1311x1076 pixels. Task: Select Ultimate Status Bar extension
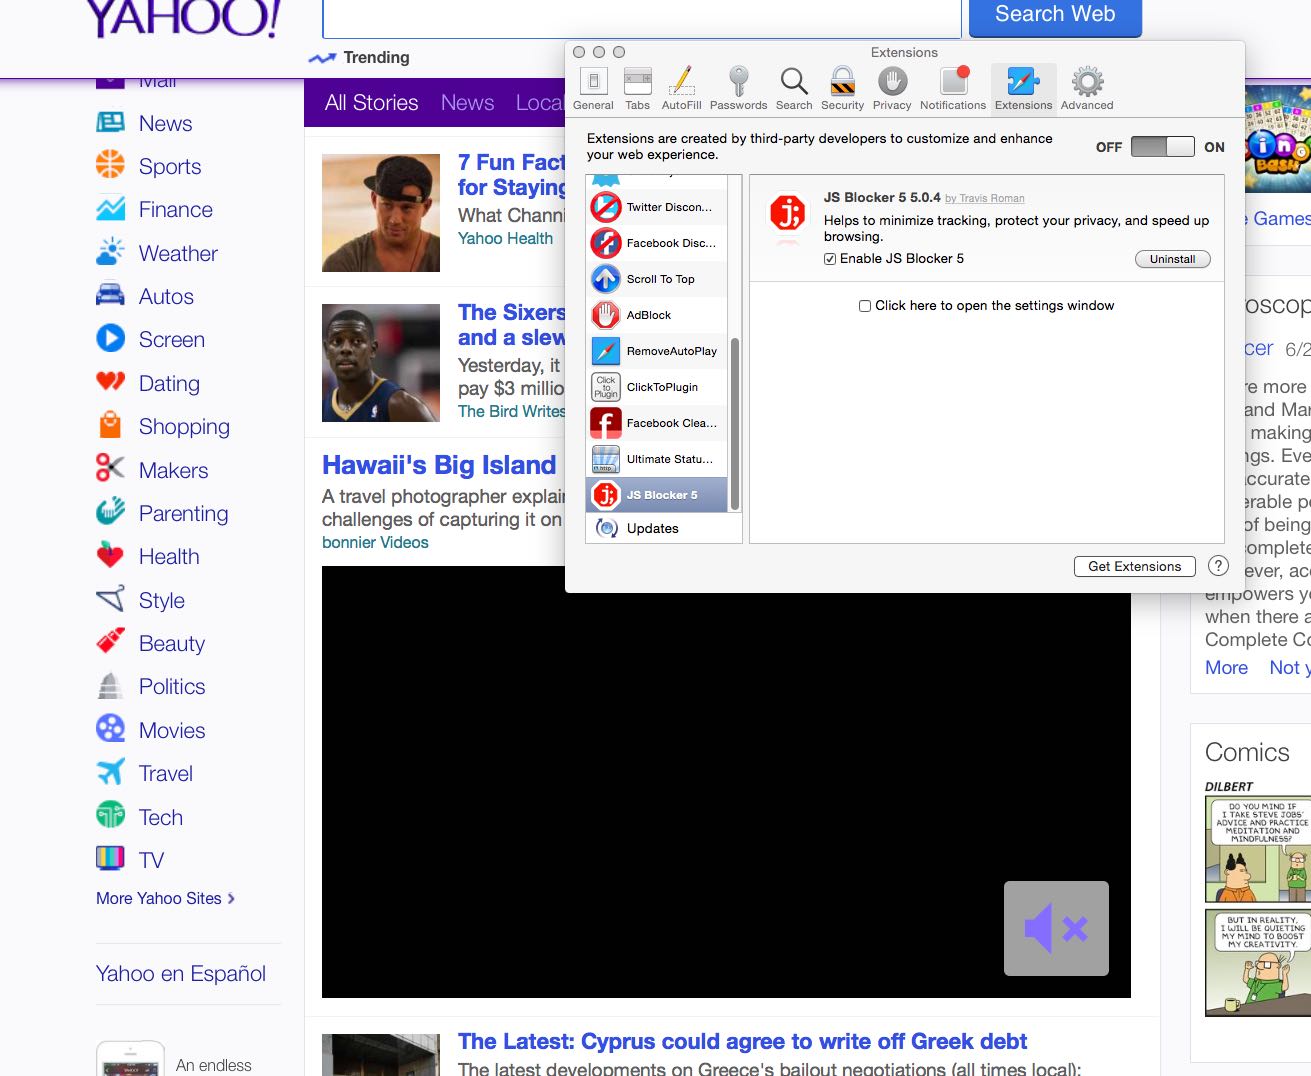pyautogui.click(x=657, y=459)
